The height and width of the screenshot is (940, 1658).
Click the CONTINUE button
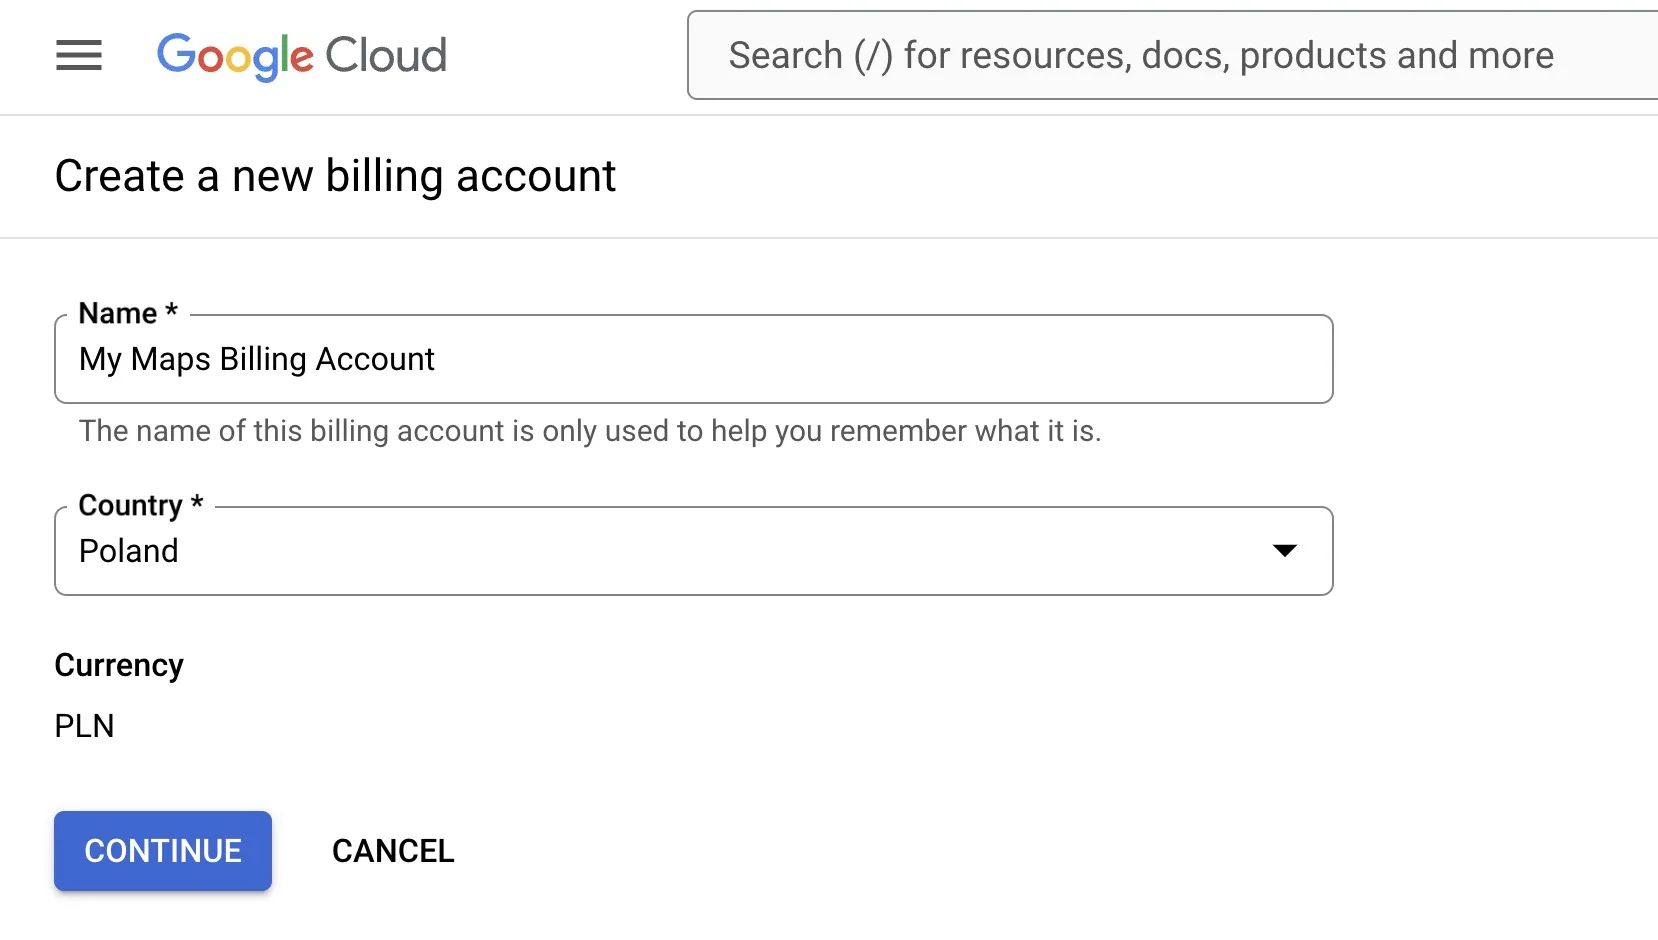point(163,851)
